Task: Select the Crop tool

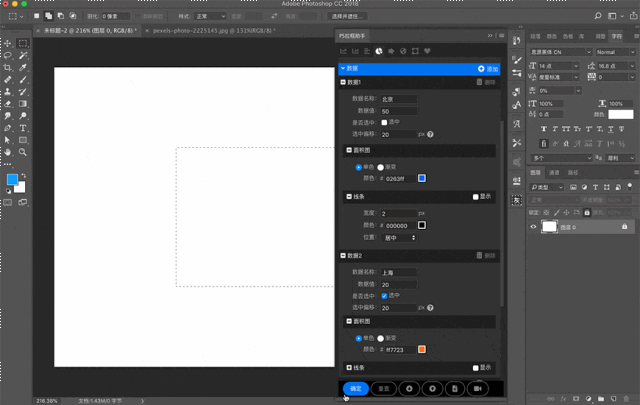Action: click(x=8, y=68)
